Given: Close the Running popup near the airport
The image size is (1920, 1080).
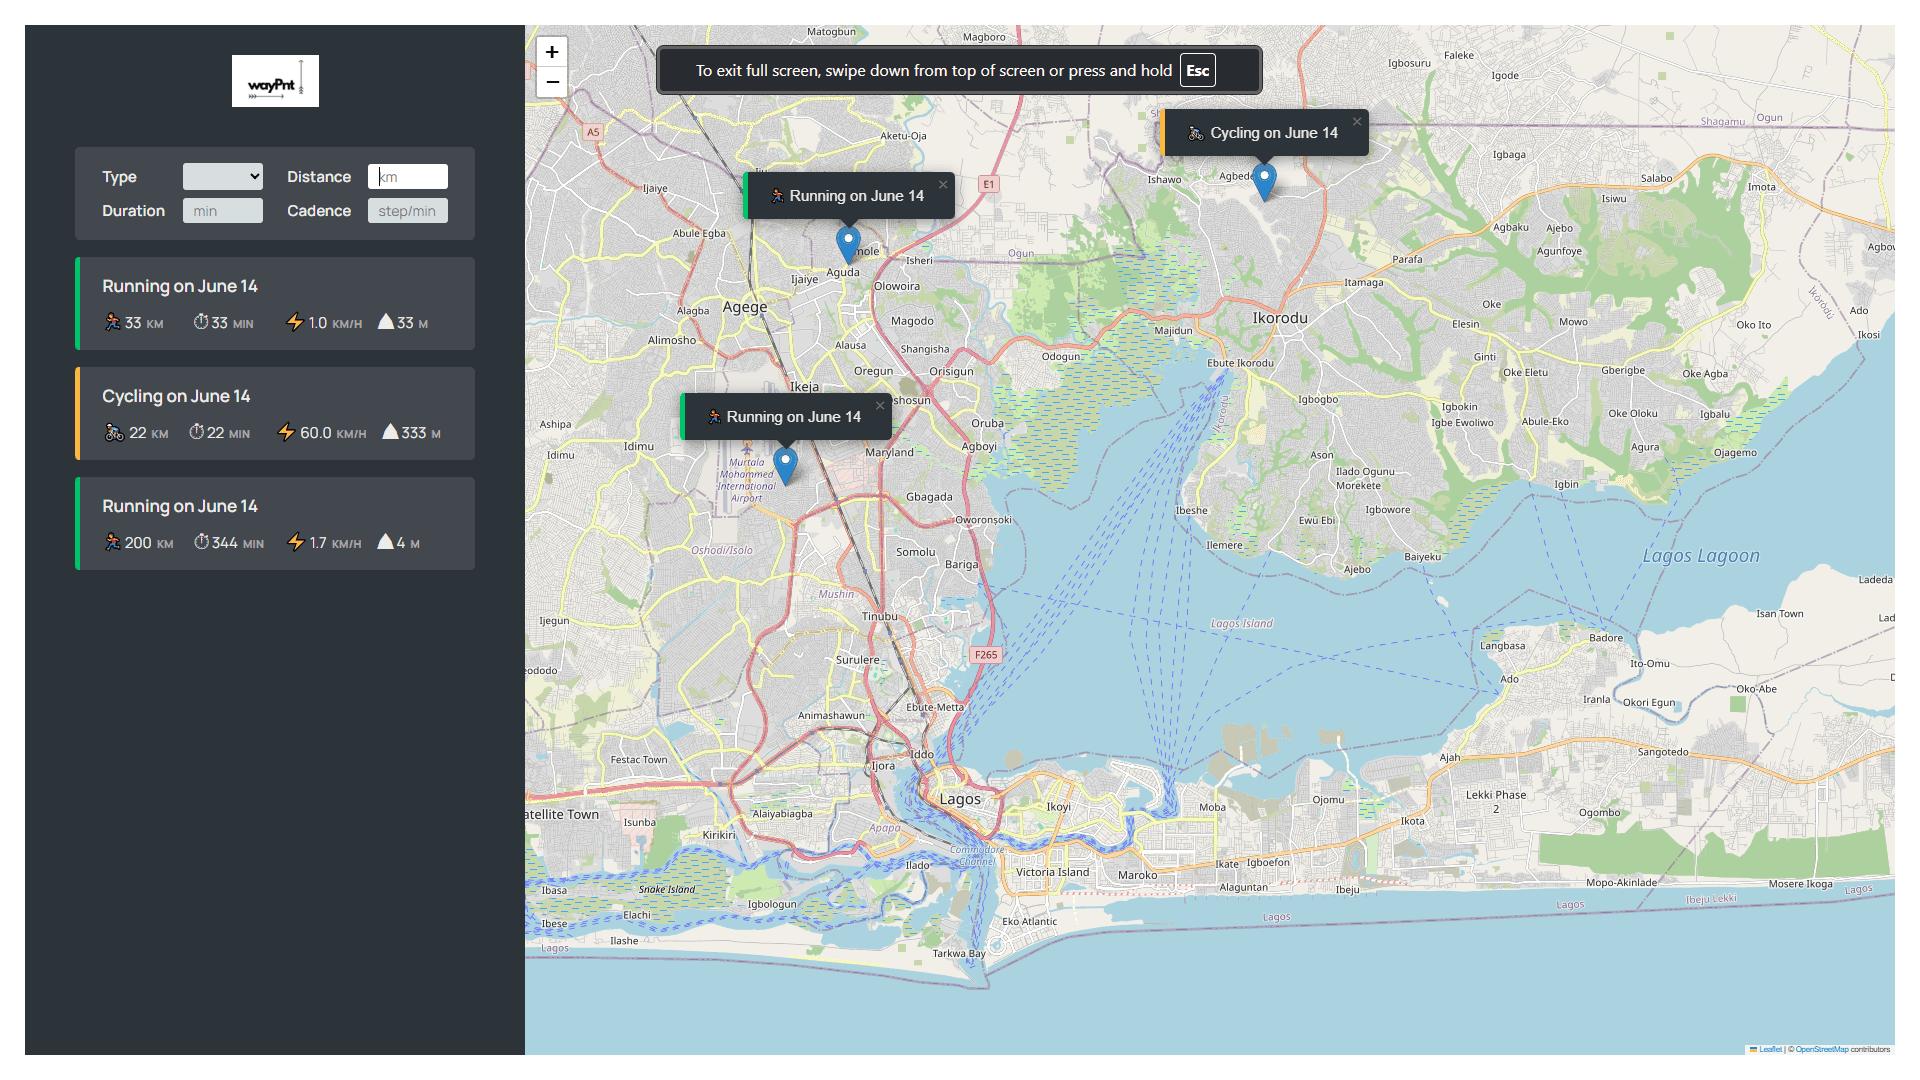Looking at the screenshot, I should 880,406.
